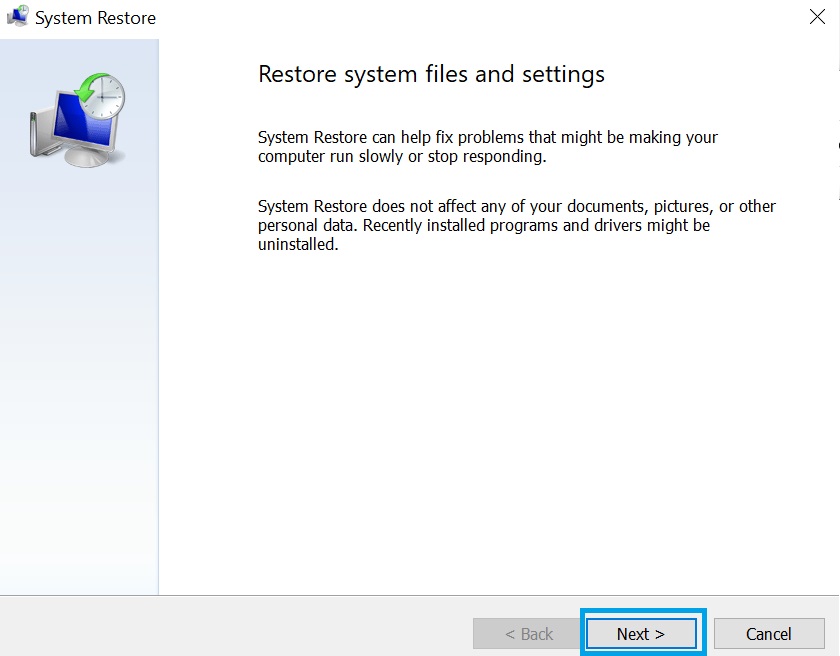Click the monitor stand in the restore graphic
This screenshot has width=840, height=656.
pos(87,157)
